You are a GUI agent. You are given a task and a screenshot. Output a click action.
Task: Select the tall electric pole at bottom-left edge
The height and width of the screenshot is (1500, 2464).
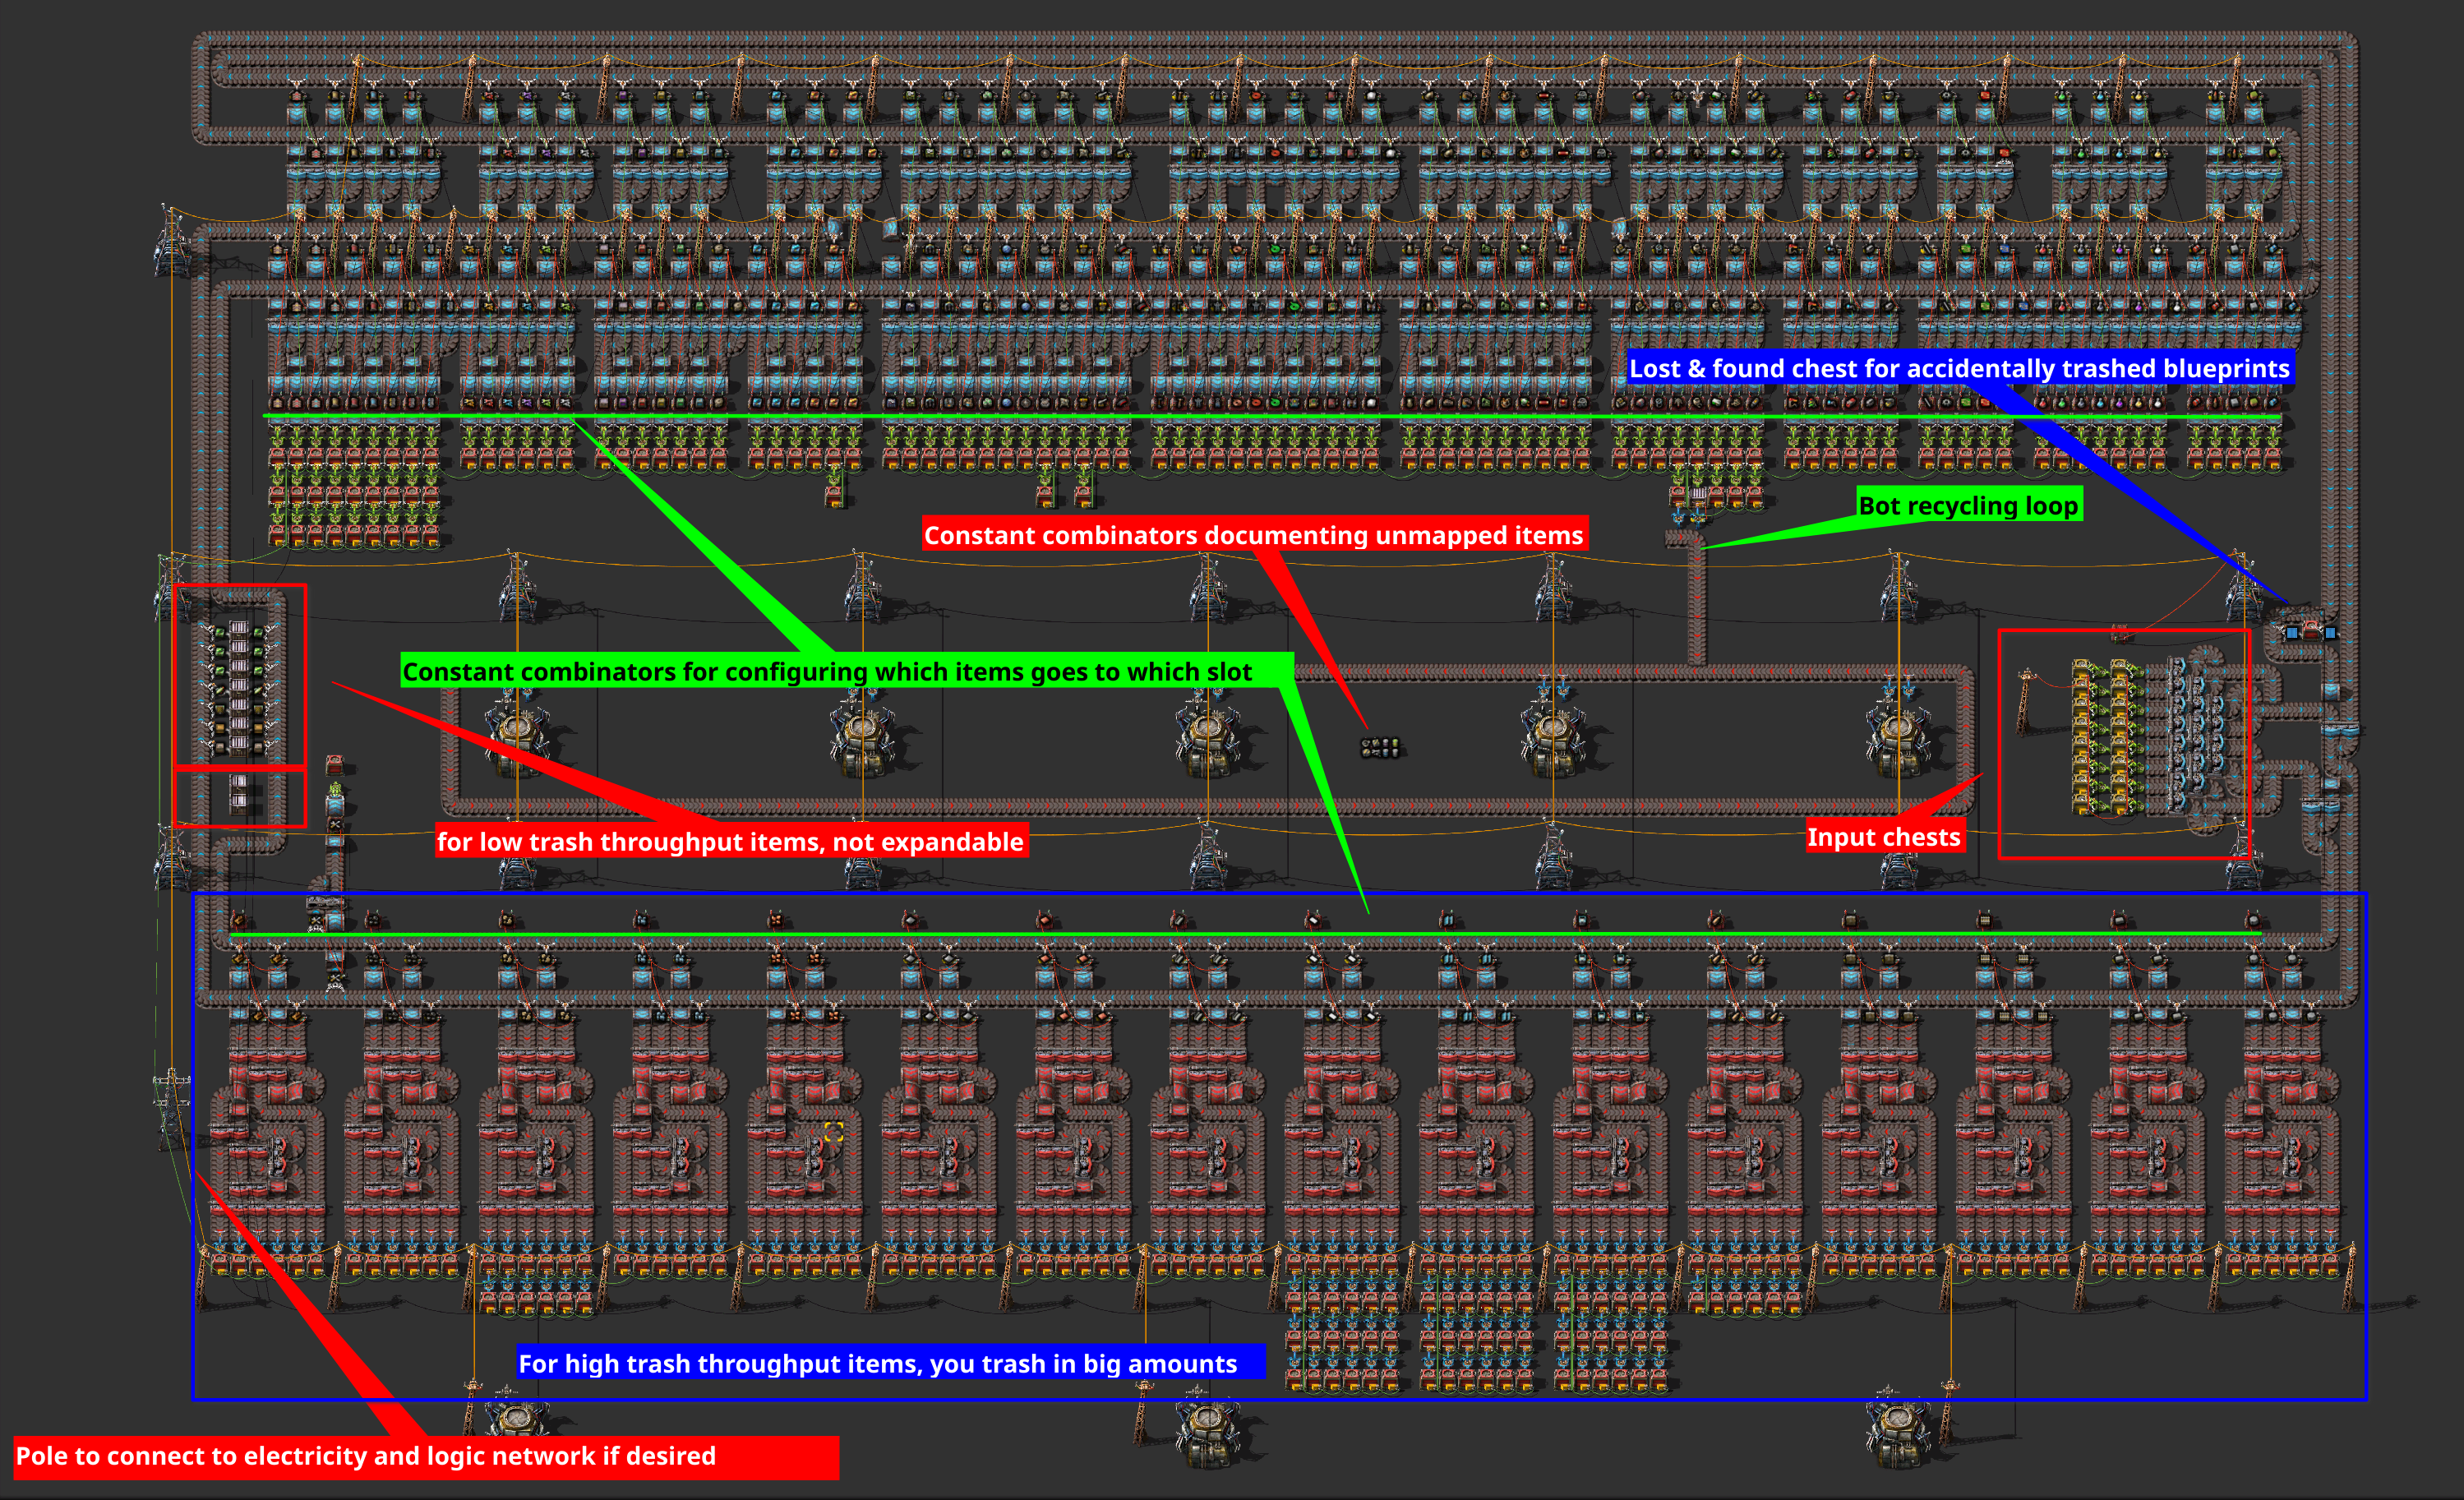click(x=172, y=1110)
